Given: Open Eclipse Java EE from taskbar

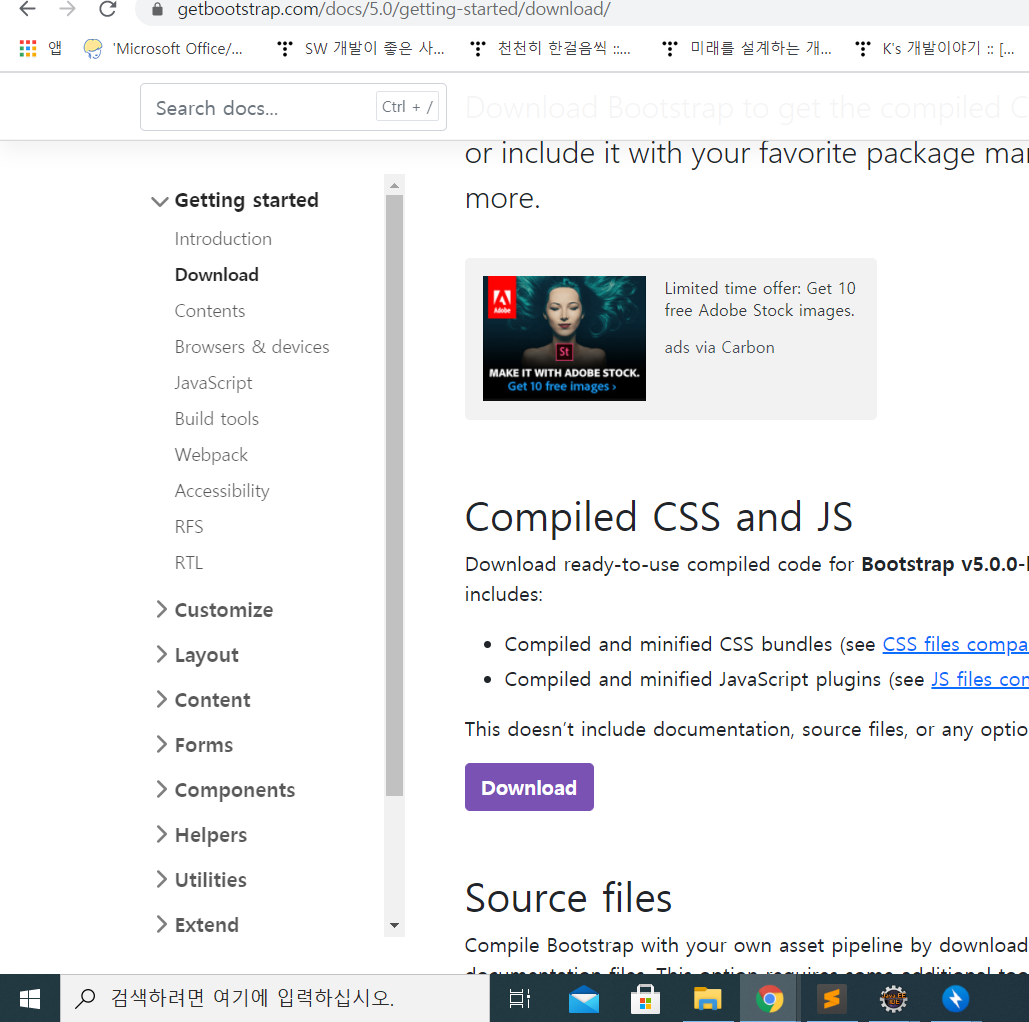Looking at the screenshot, I should pyautogui.click(x=893, y=999).
